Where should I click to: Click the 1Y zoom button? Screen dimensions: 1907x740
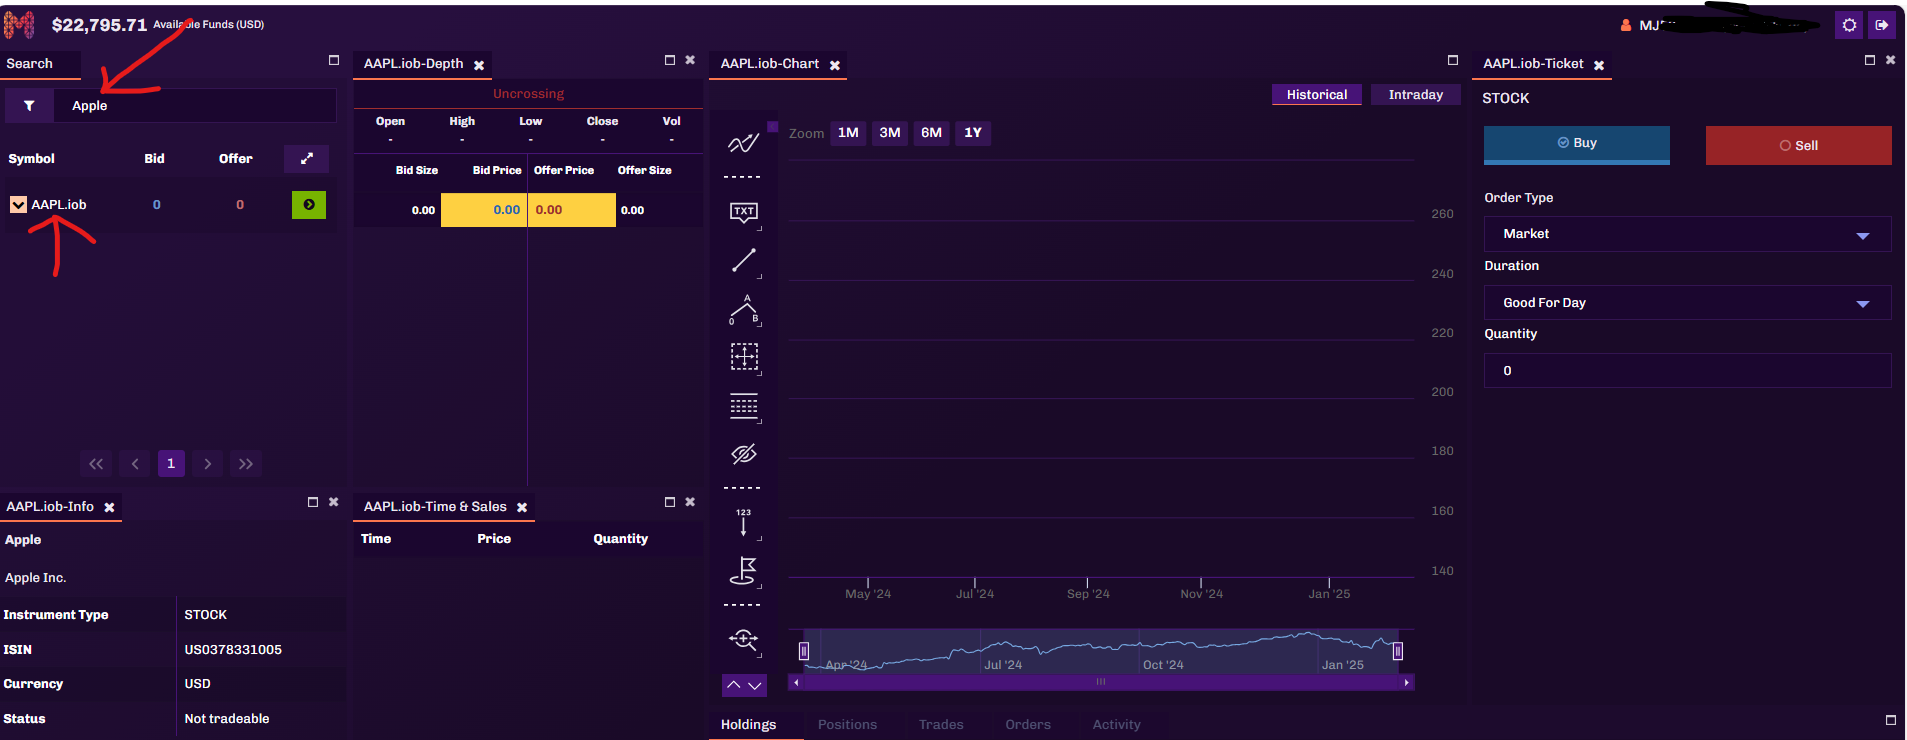tap(972, 133)
